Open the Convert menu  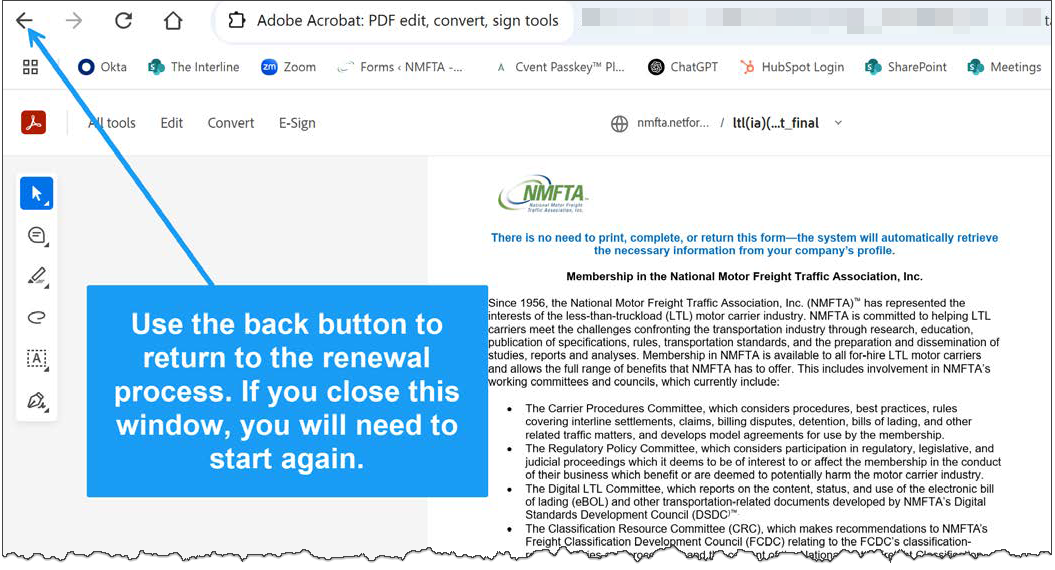pyautogui.click(x=231, y=123)
